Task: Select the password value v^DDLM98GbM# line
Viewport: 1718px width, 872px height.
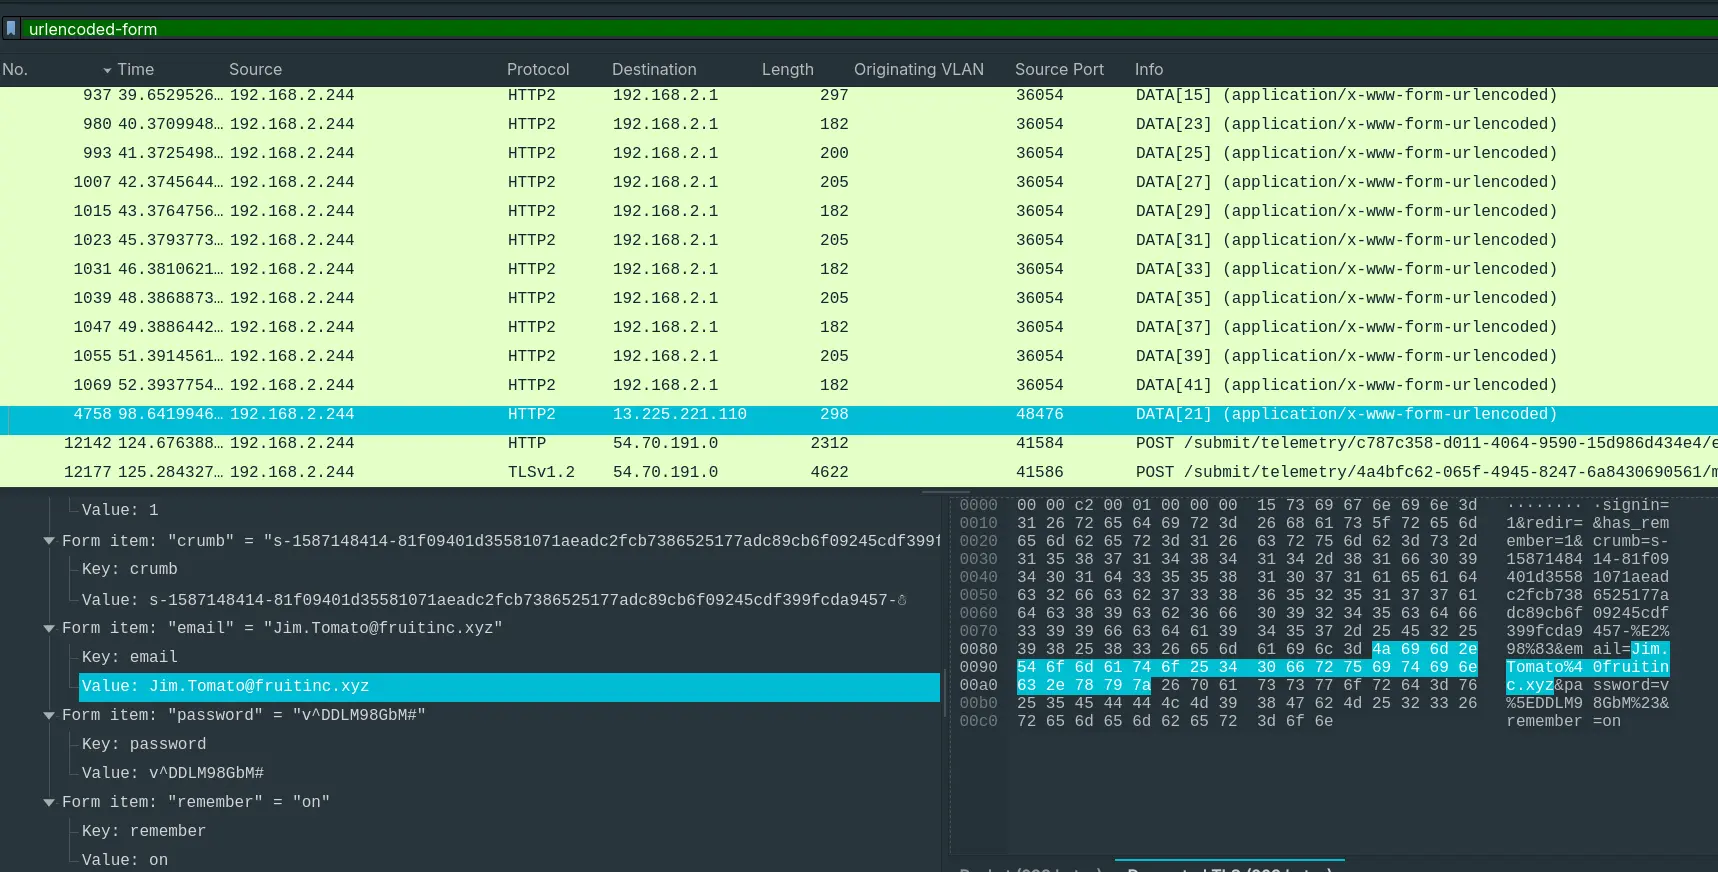Action: click(x=173, y=773)
